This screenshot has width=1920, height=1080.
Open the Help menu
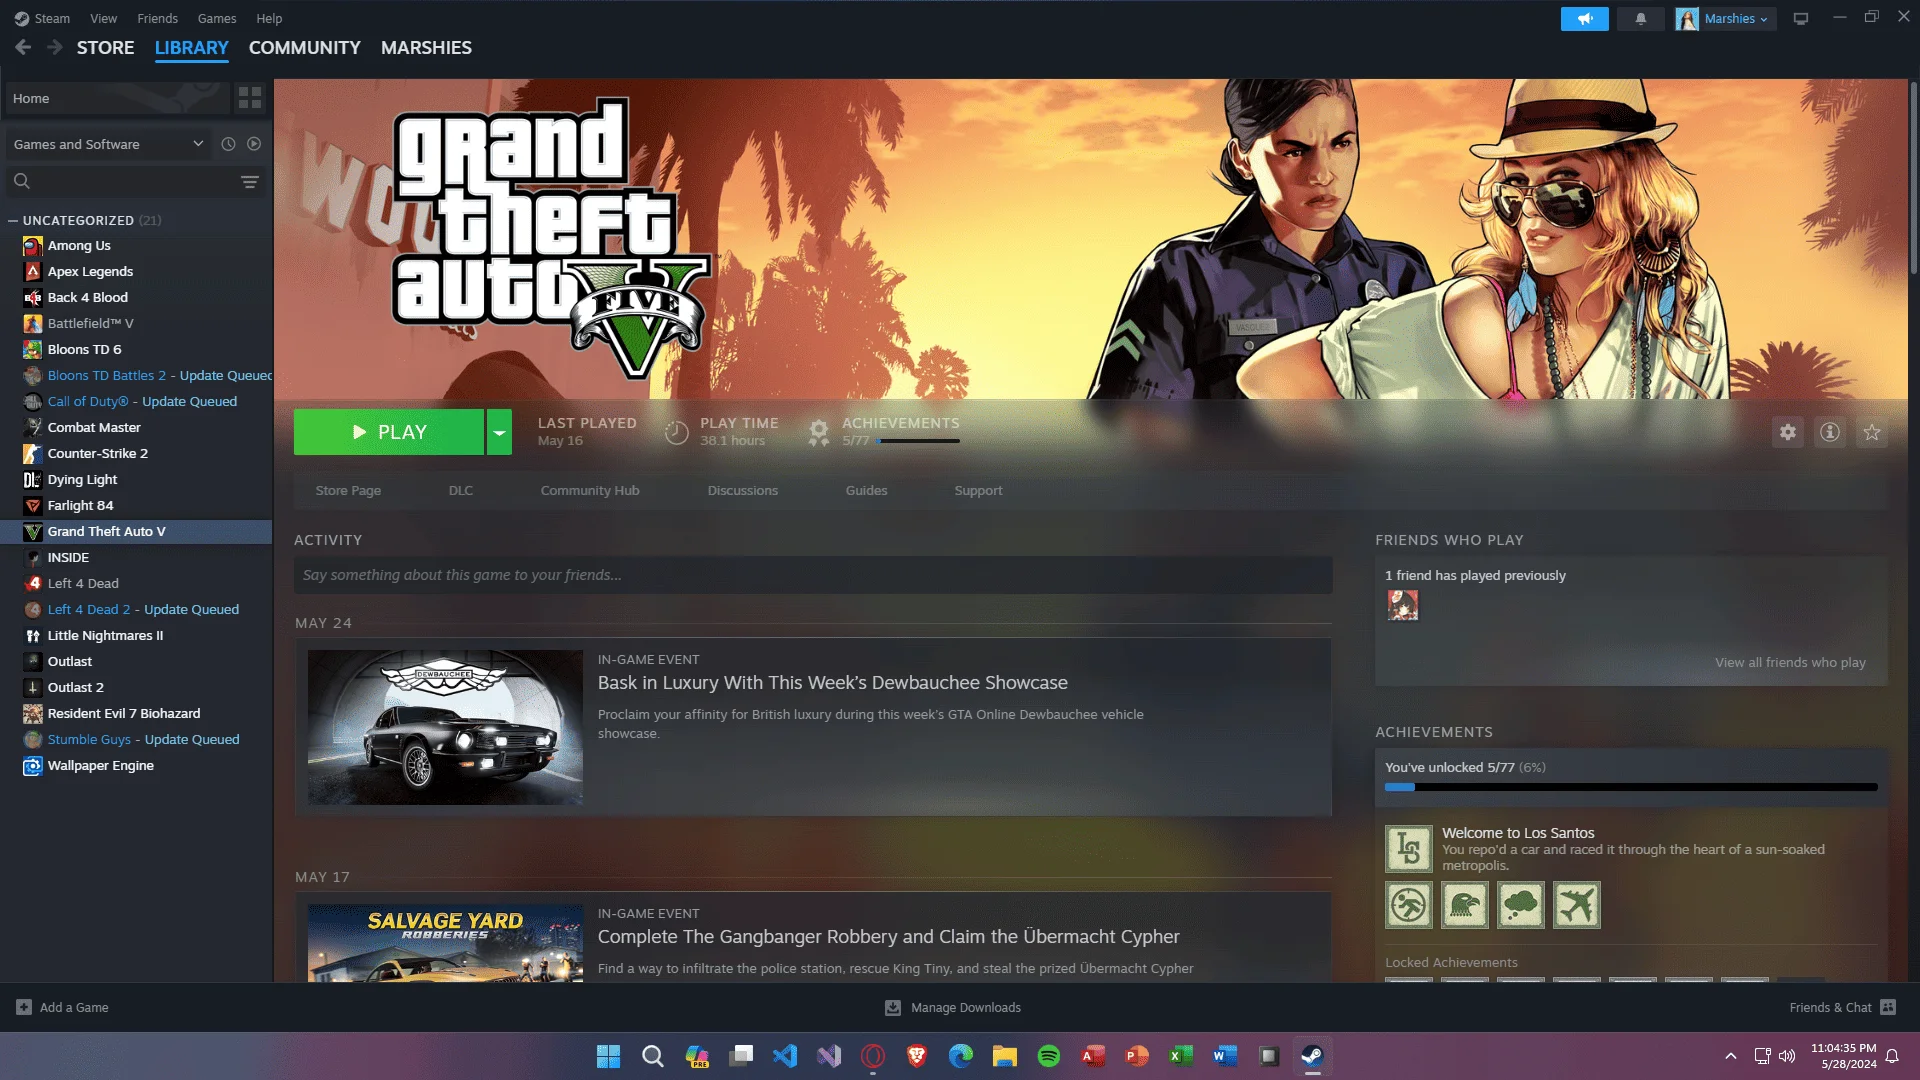pos(269,18)
